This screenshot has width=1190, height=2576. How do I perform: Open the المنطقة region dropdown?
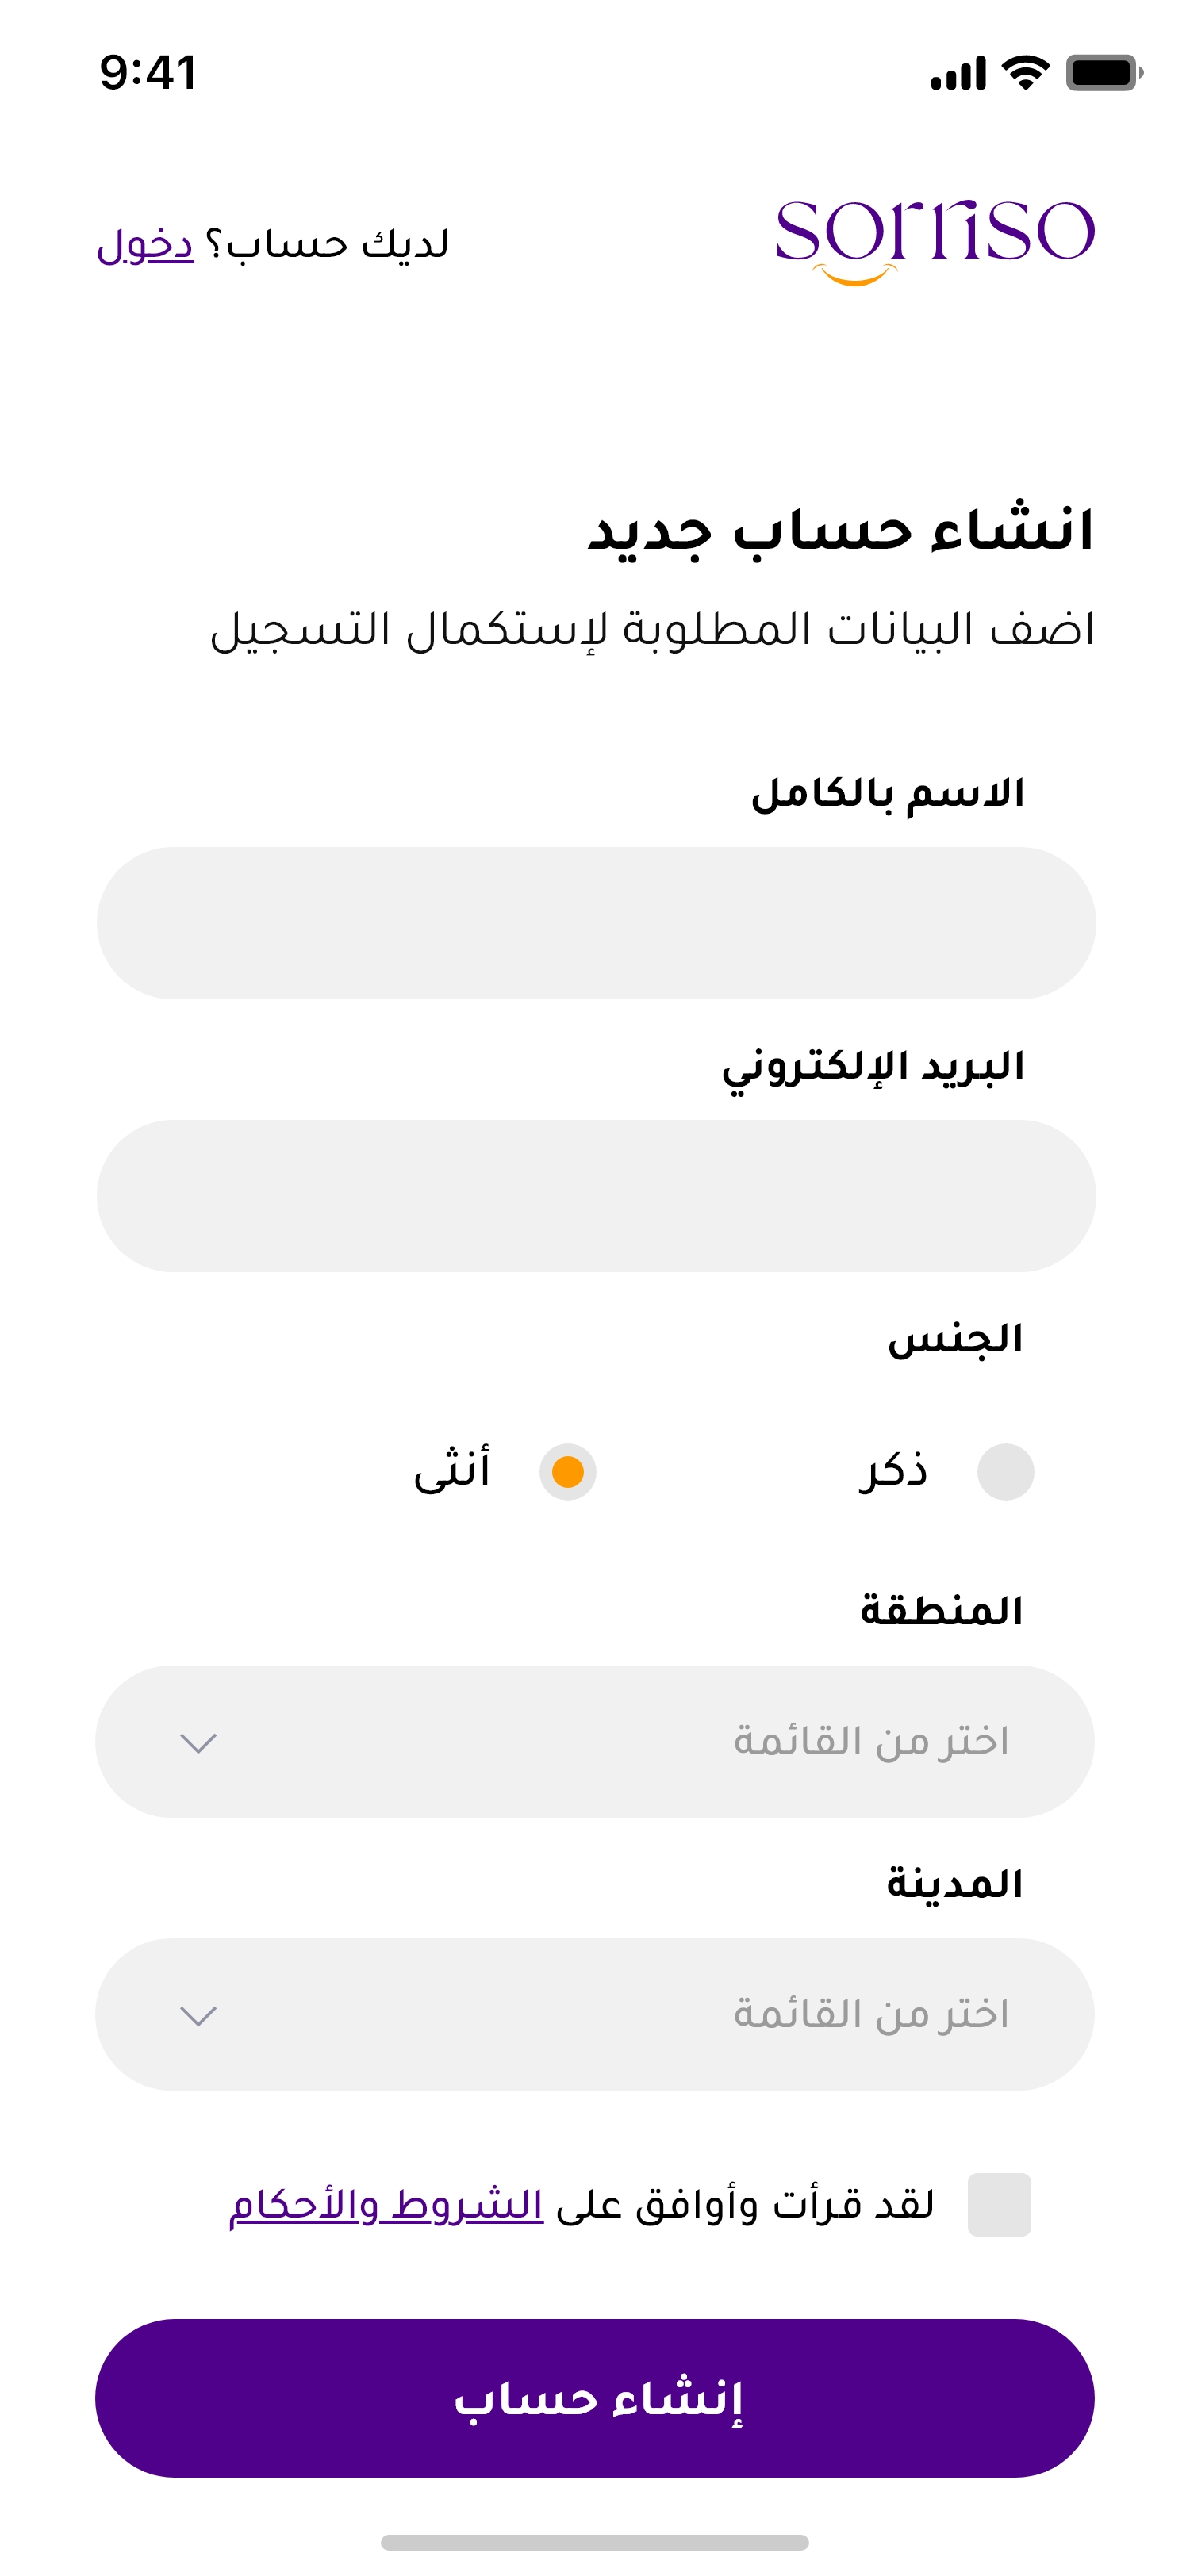pos(596,1742)
